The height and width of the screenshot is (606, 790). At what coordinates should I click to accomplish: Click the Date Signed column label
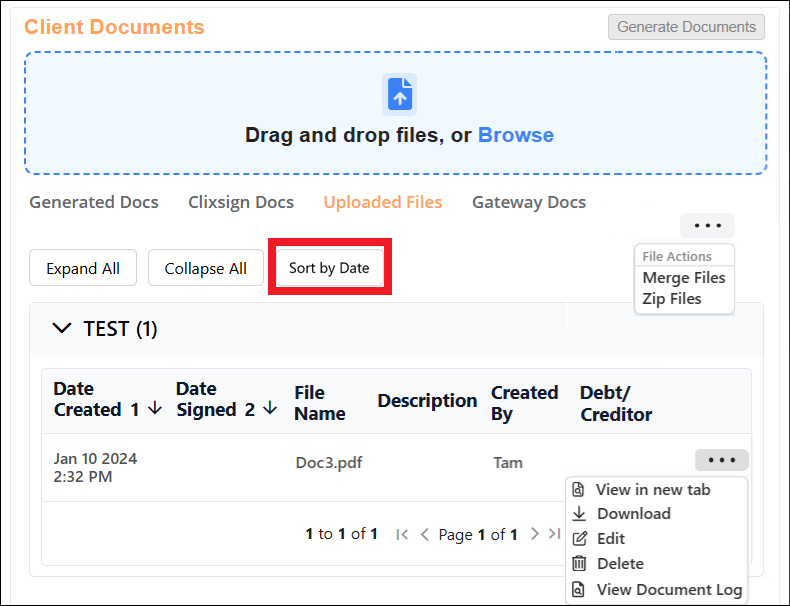point(206,399)
